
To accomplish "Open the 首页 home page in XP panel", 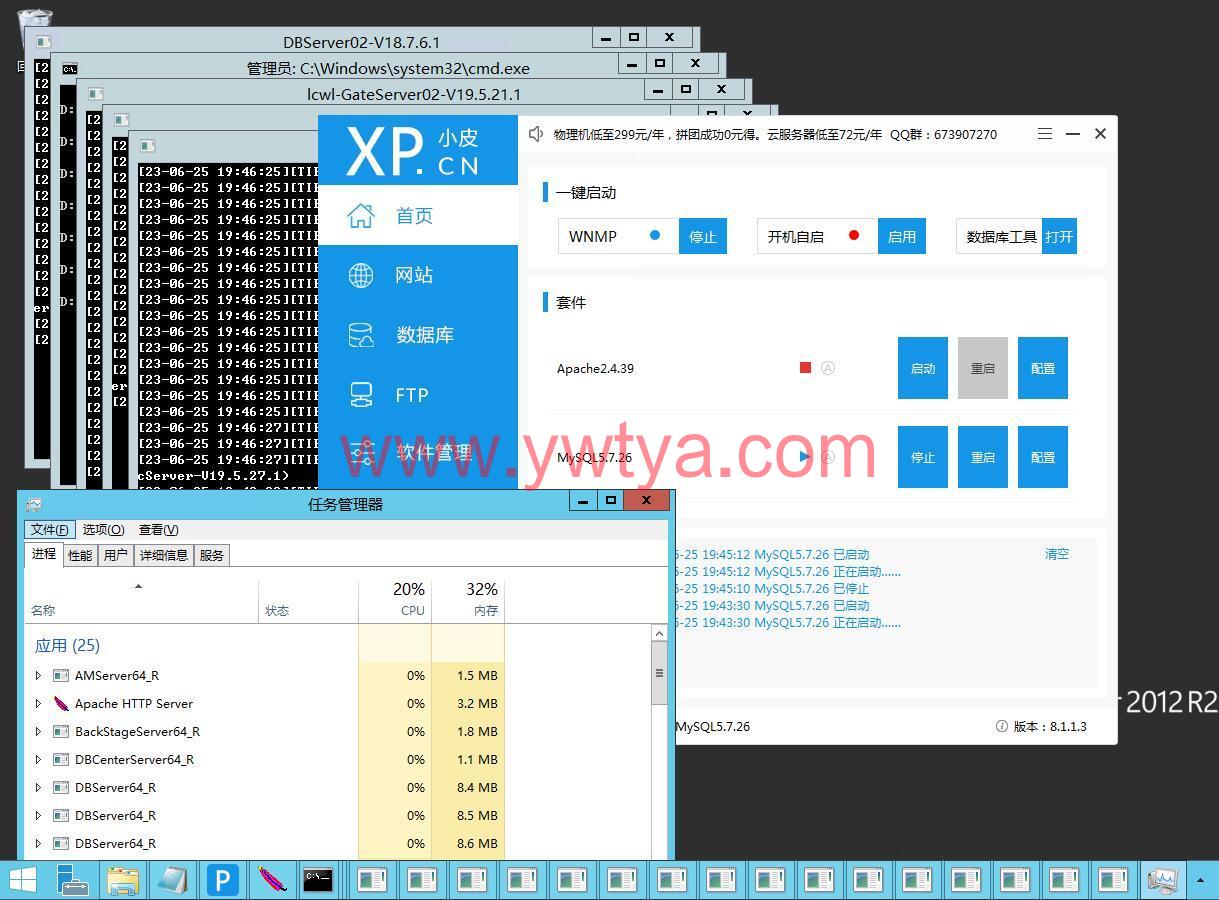I will (417, 215).
